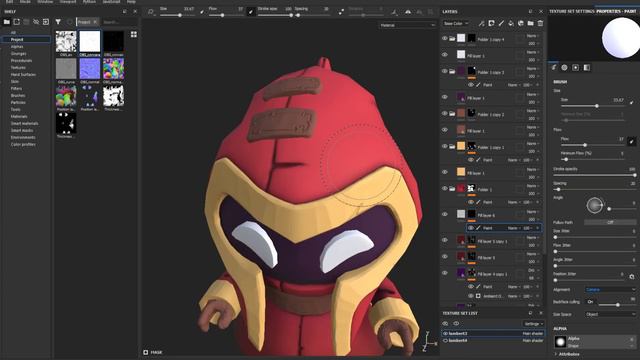Open the Size Space dropdown set to Object

pos(610,314)
